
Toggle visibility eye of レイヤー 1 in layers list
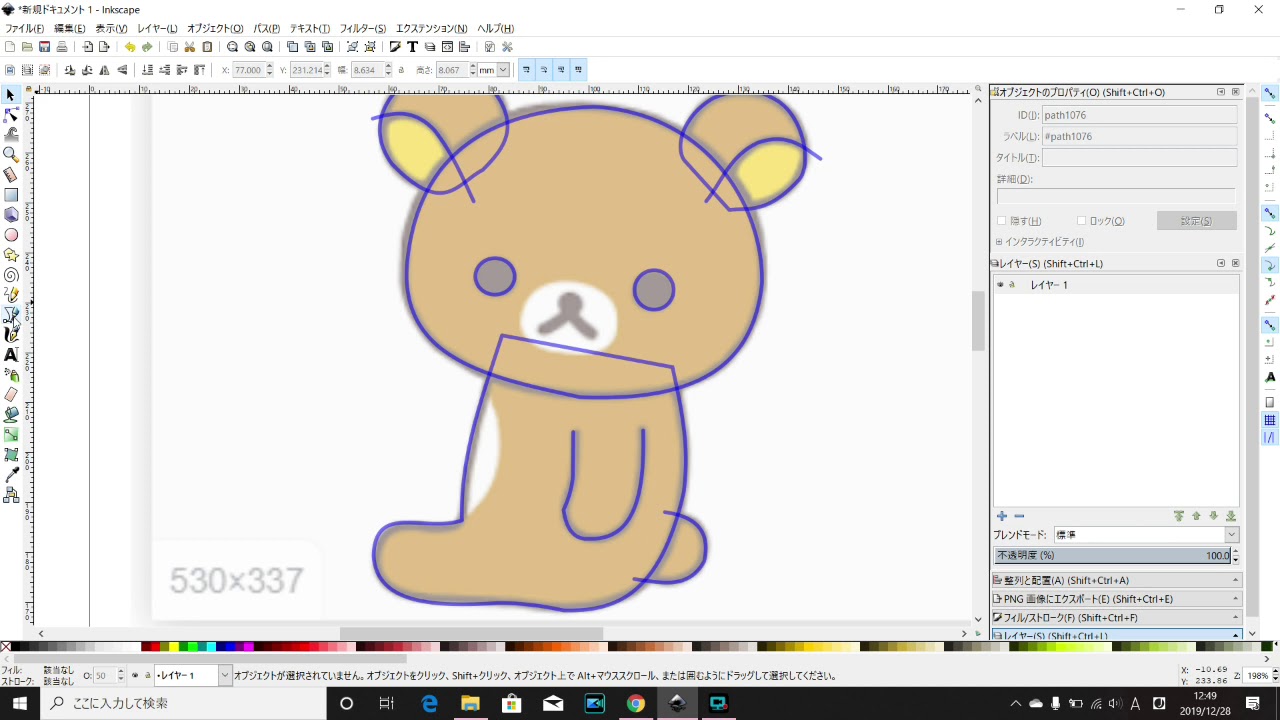tap(1000, 285)
